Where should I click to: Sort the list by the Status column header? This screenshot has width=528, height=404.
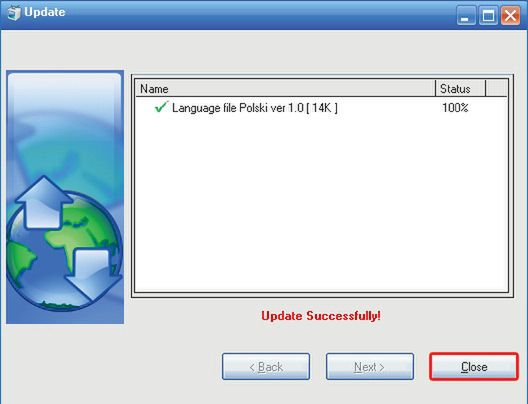click(x=461, y=89)
